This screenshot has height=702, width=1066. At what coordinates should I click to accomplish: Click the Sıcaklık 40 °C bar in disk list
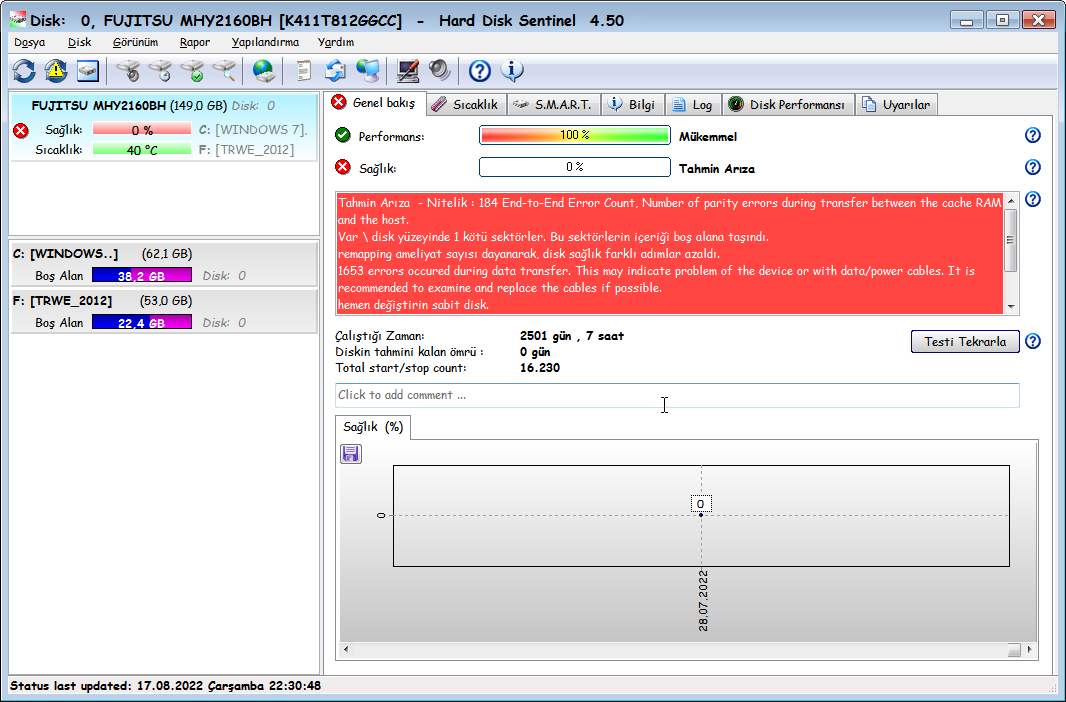pyautogui.click(x=141, y=150)
